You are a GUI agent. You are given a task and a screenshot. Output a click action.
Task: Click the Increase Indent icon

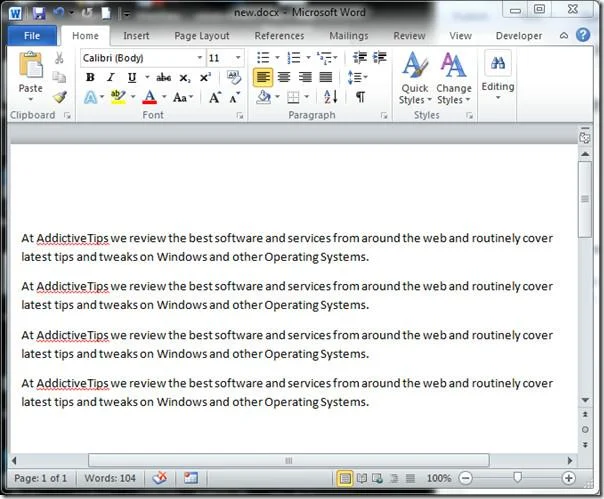click(380, 57)
